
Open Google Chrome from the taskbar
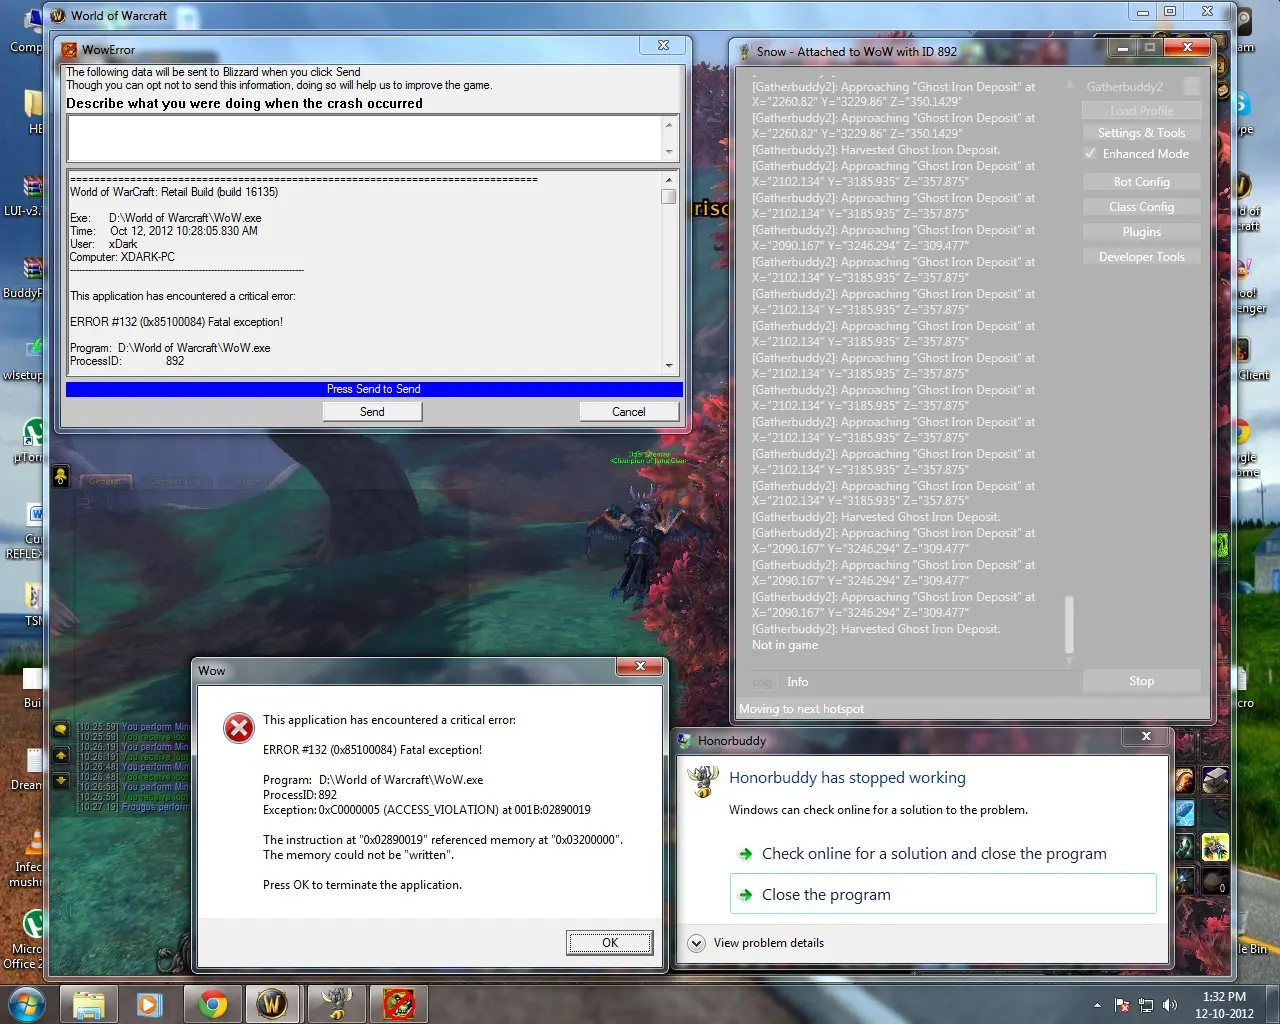pos(212,1004)
